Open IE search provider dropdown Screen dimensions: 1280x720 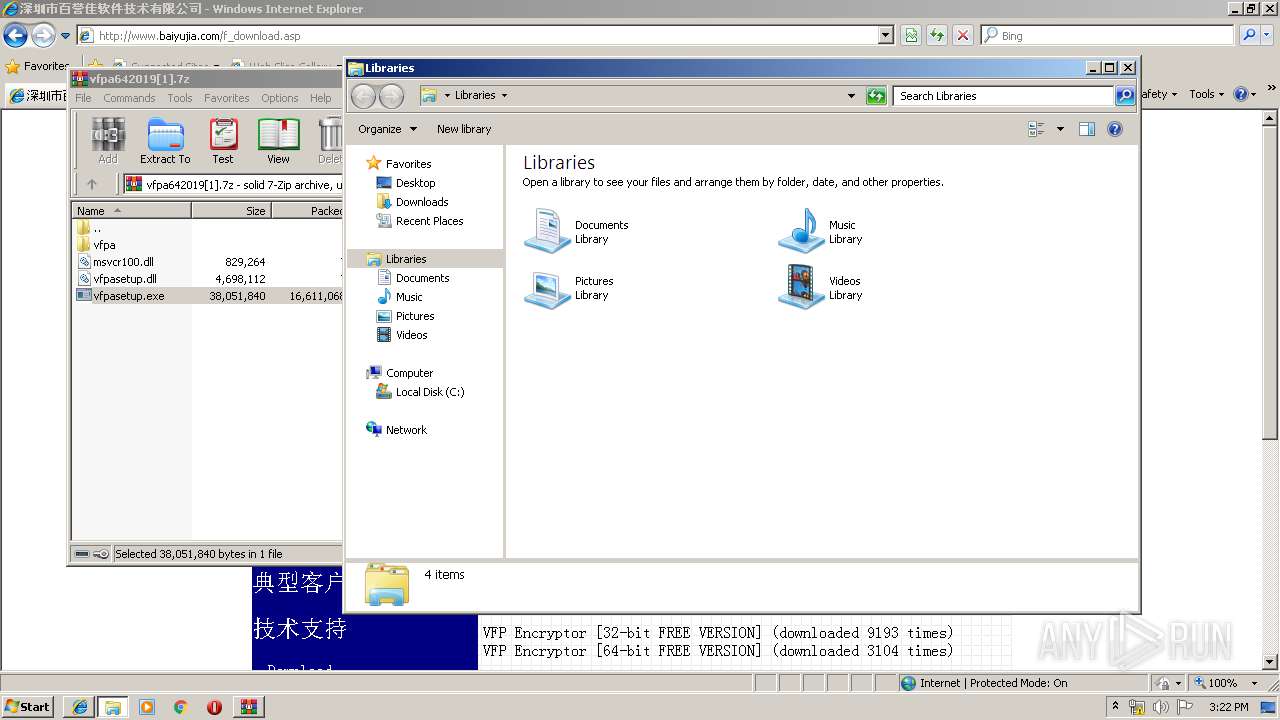click(x=1269, y=35)
